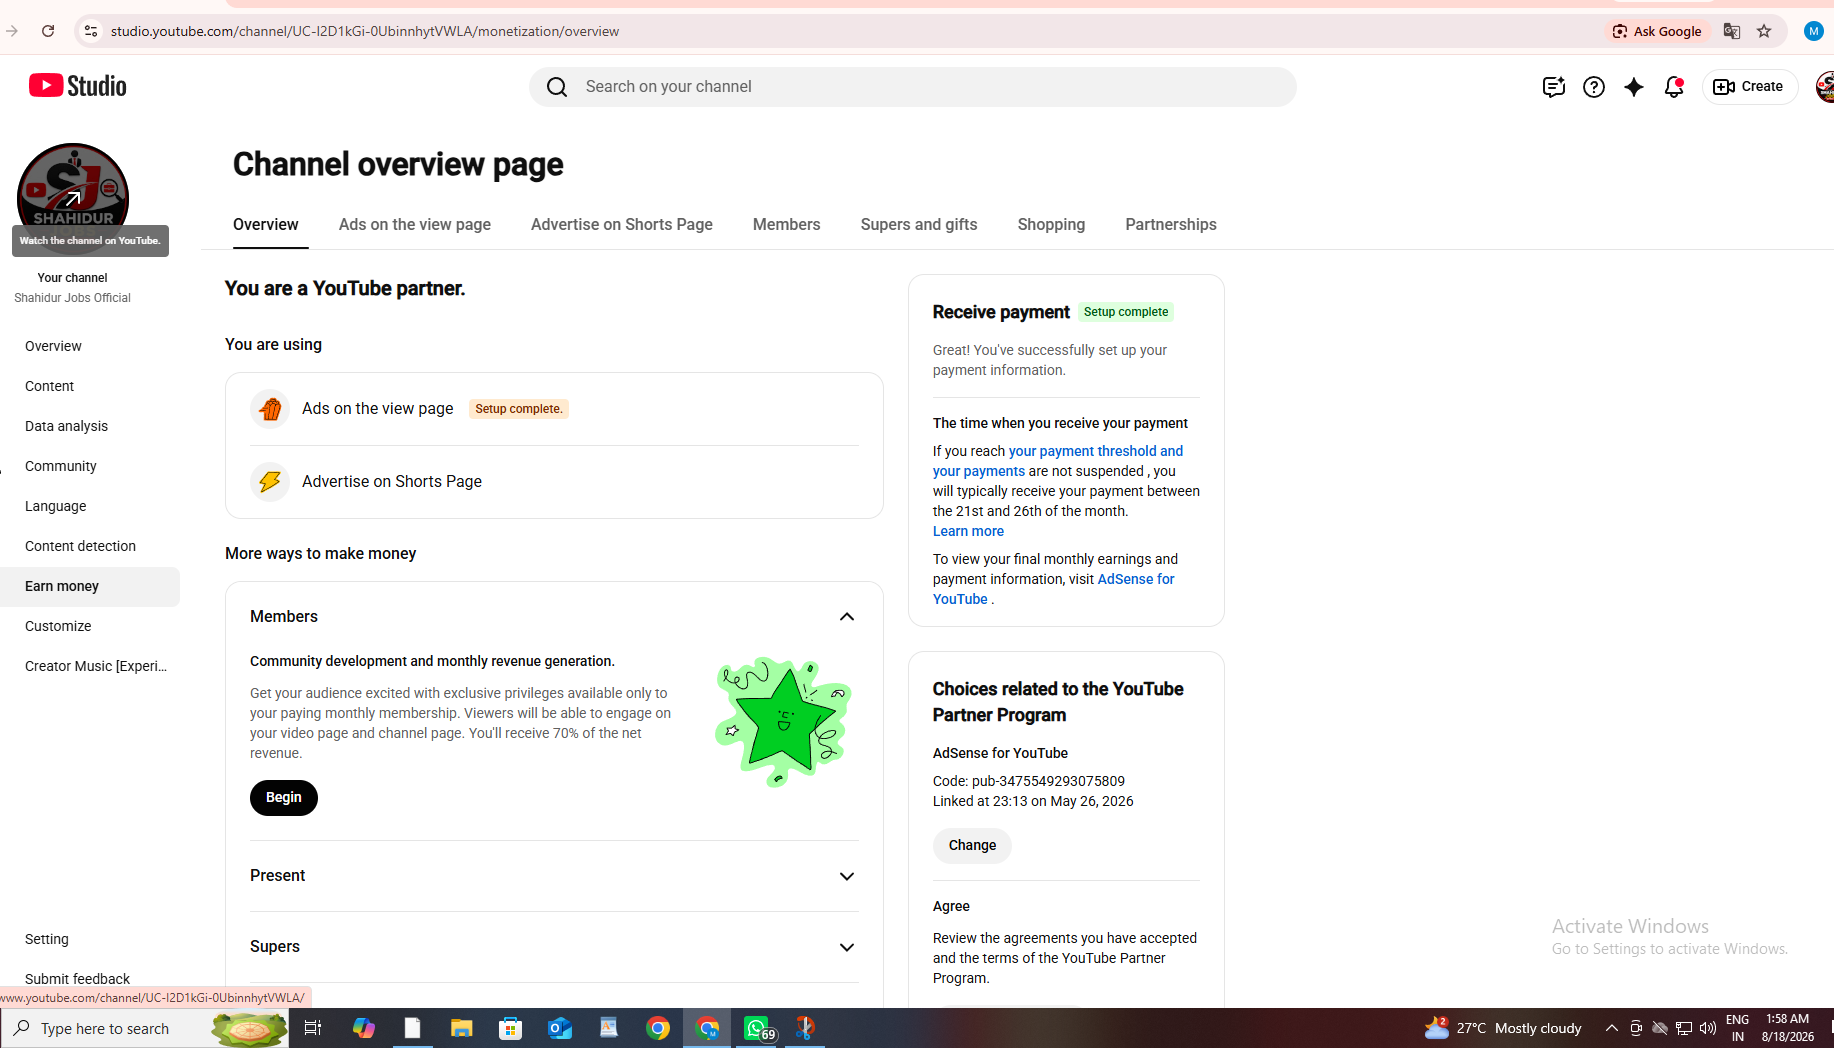Click the Advertise on Shorts Page row
Image resolution: width=1834 pixels, height=1048 pixels.
[x=554, y=482]
